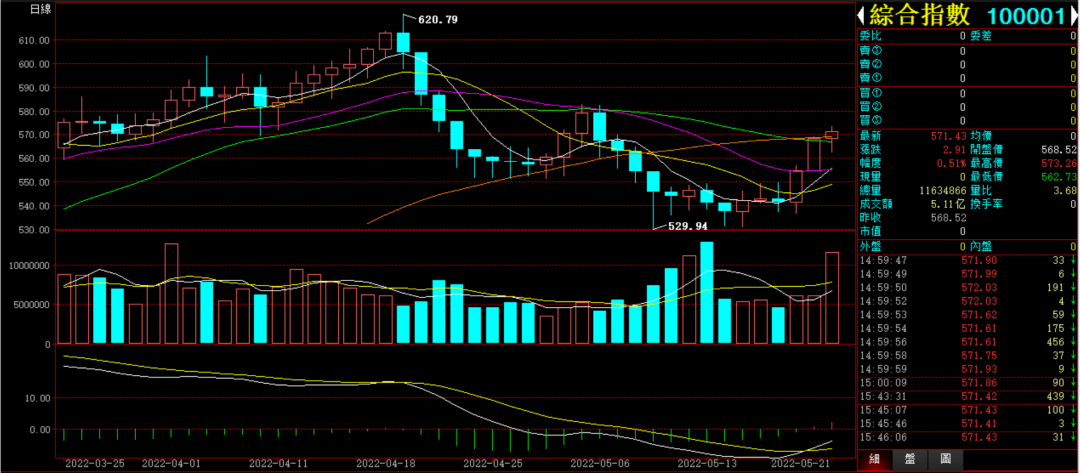1080x473 pixels.
Task: Click the 2022-04-11 date axis label
Action: pyautogui.click(x=278, y=463)
